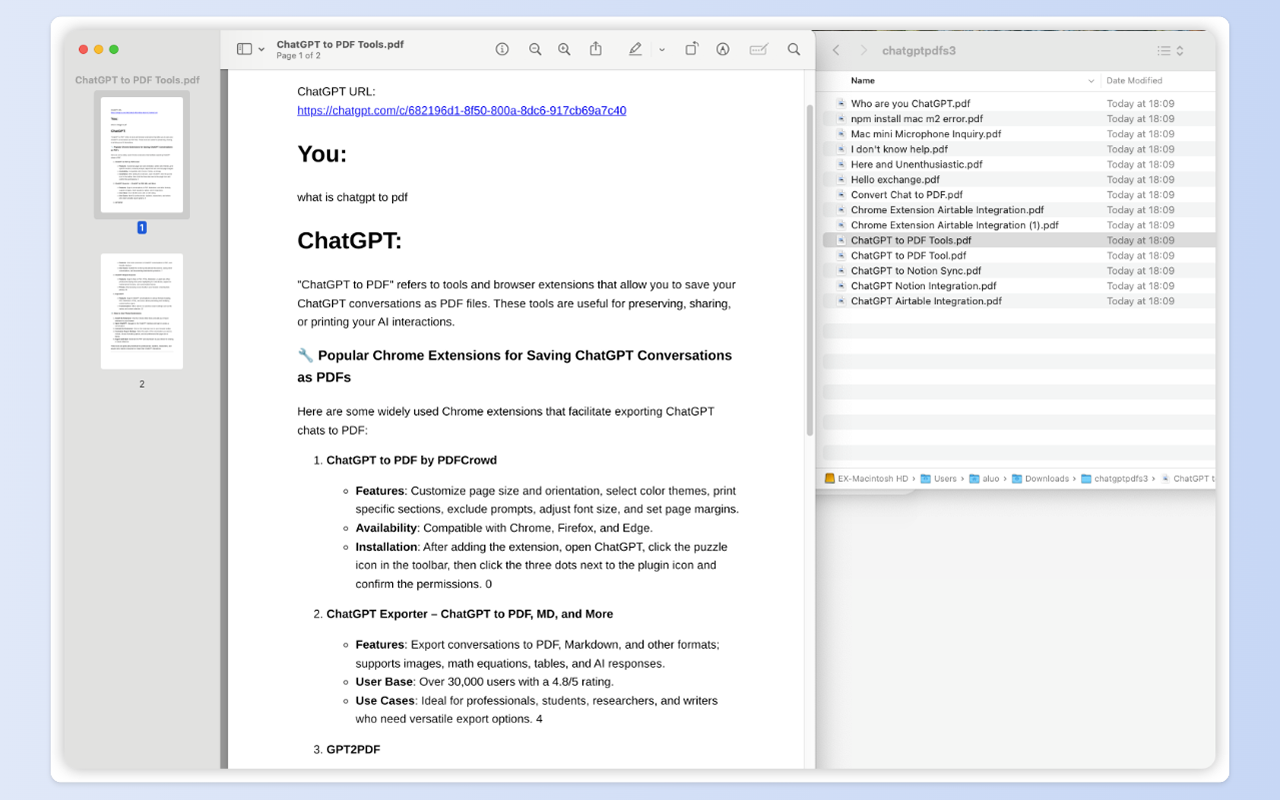Click the Rotate icon in Preview
1280x800 pixels.
(691, 48)
